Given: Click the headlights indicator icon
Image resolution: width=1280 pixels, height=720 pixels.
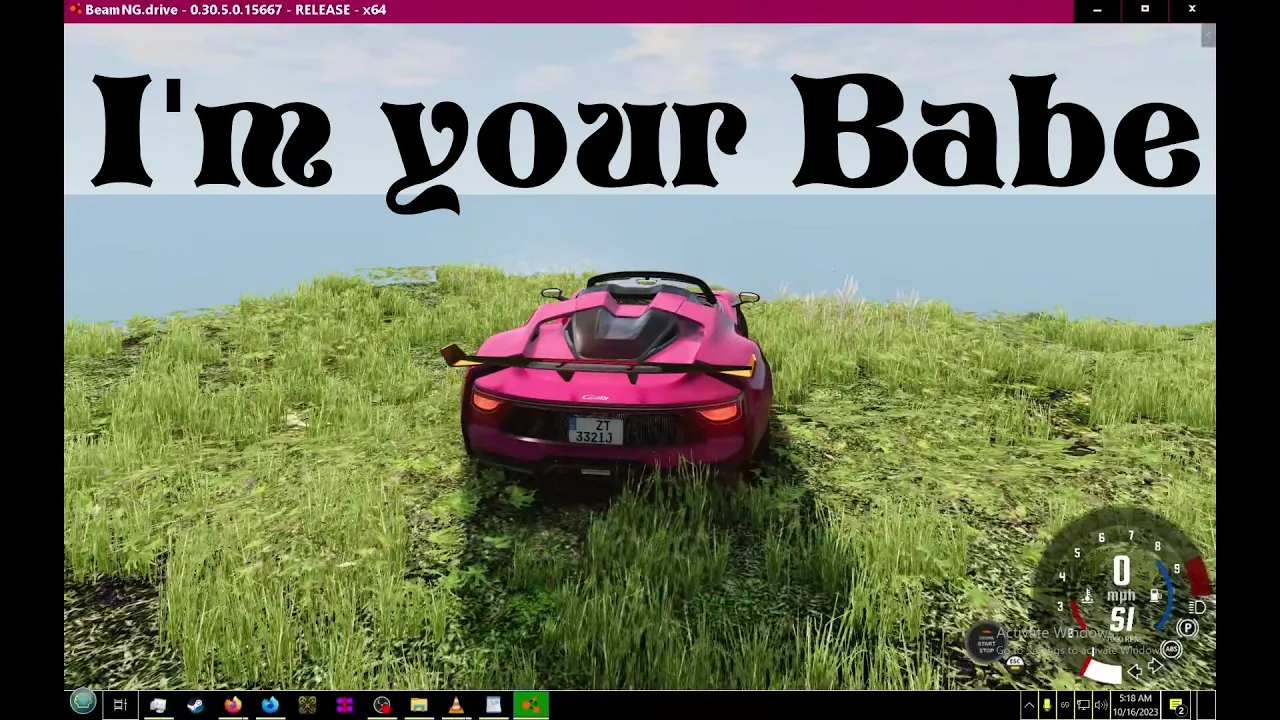Looking at the screenshot, I should pyautogui.click(x=1197, y=607).
